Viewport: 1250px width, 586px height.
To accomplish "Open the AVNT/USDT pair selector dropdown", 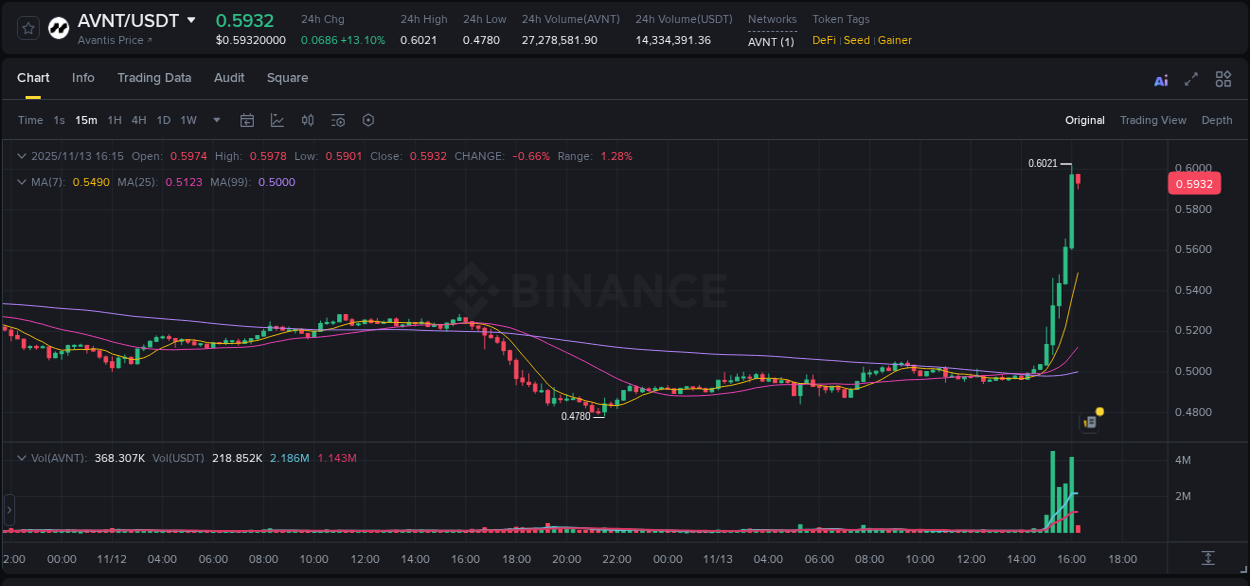I will 190,20.
